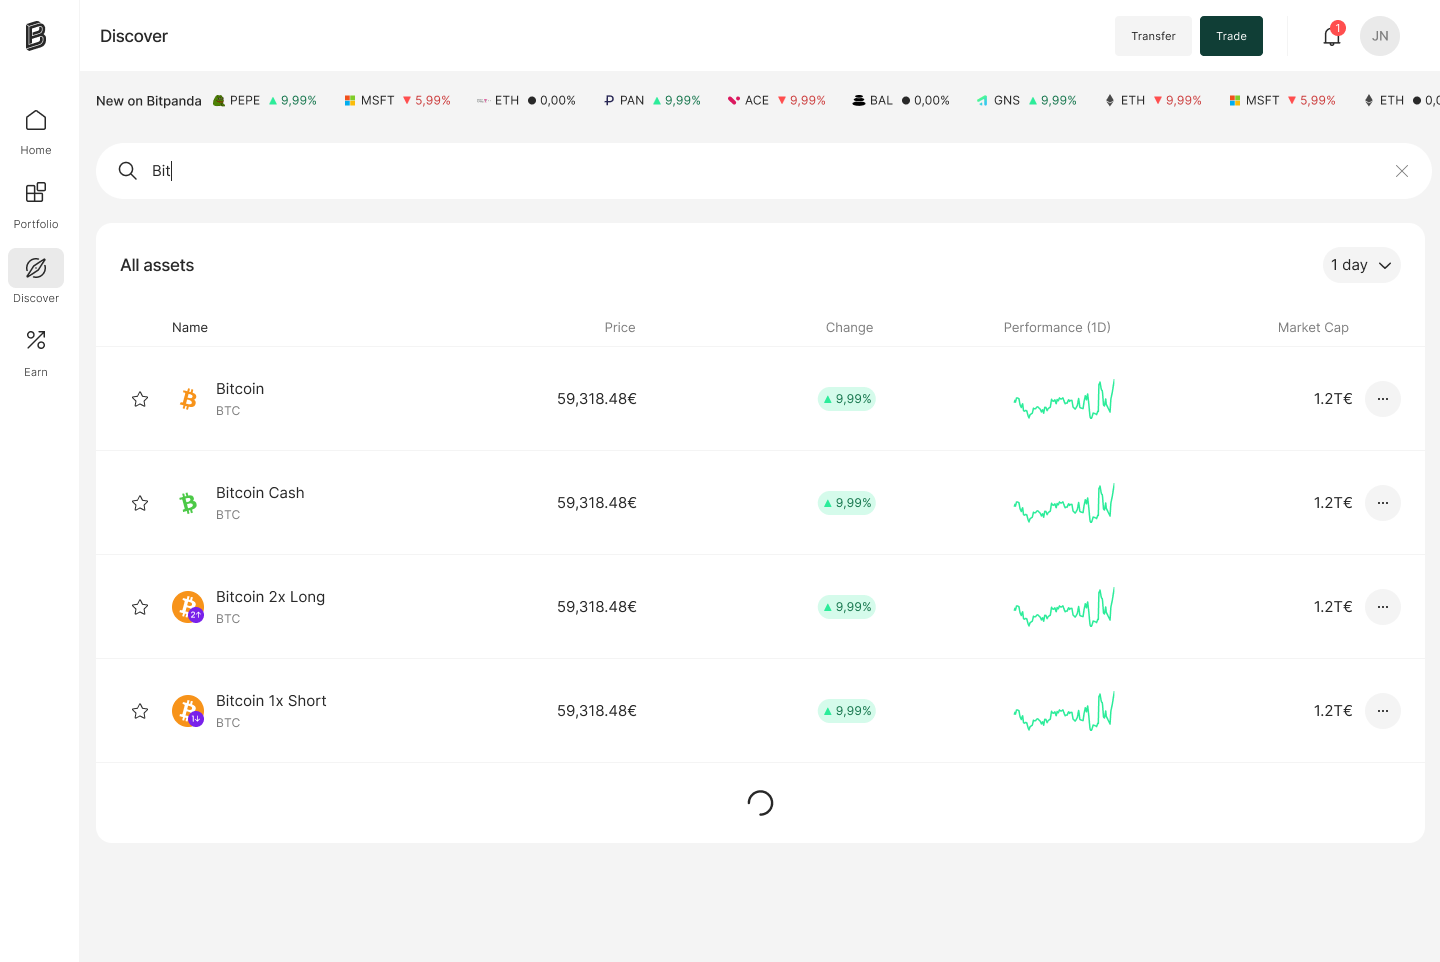Click the New on Bitpanda label
1440x962 pixels.
pos(149,101)
